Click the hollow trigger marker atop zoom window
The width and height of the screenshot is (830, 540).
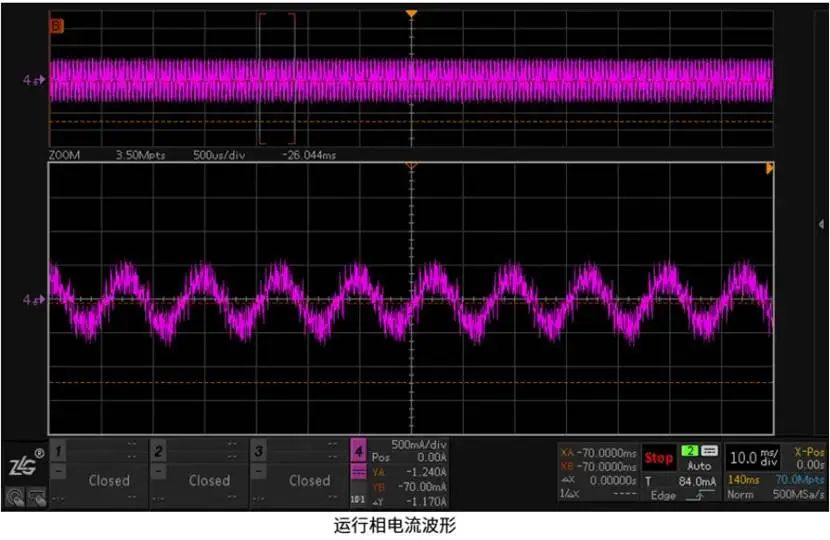coord(411,166)
